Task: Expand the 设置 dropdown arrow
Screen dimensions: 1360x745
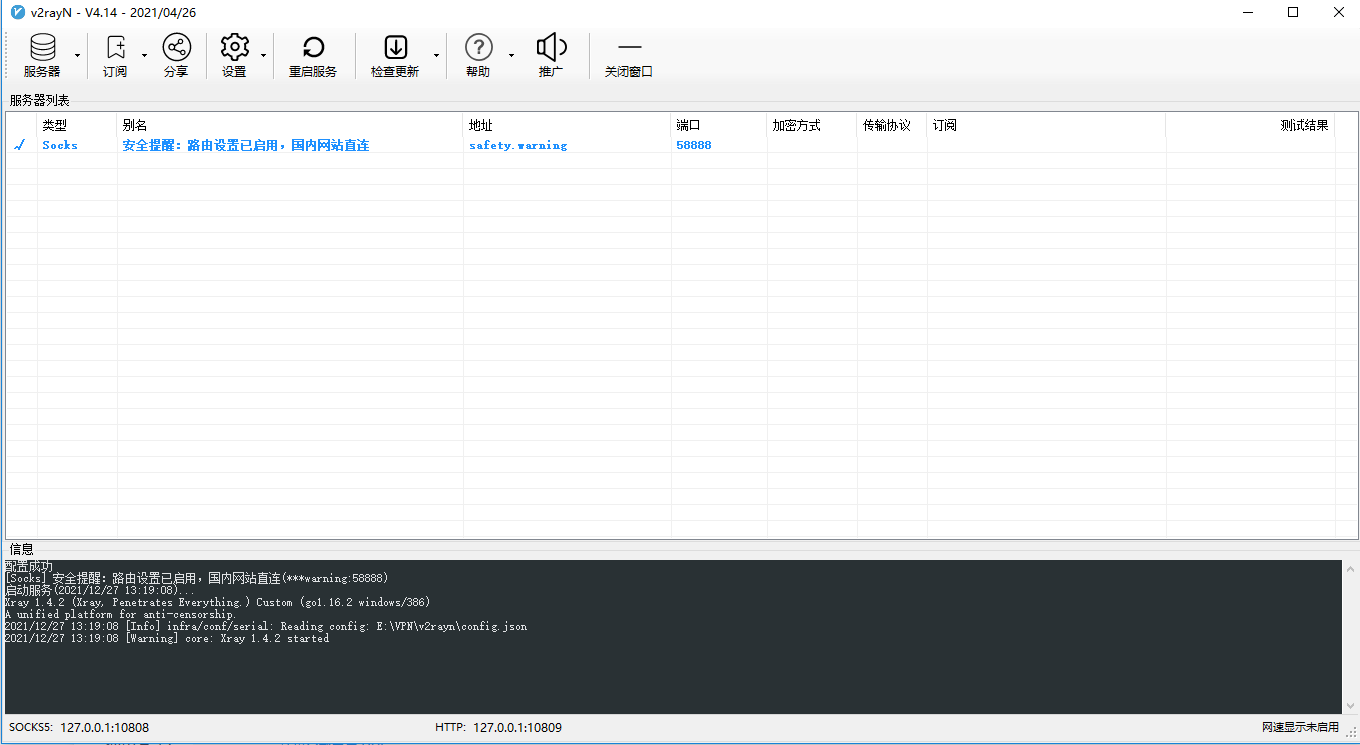Action: [x=263, y=55]
